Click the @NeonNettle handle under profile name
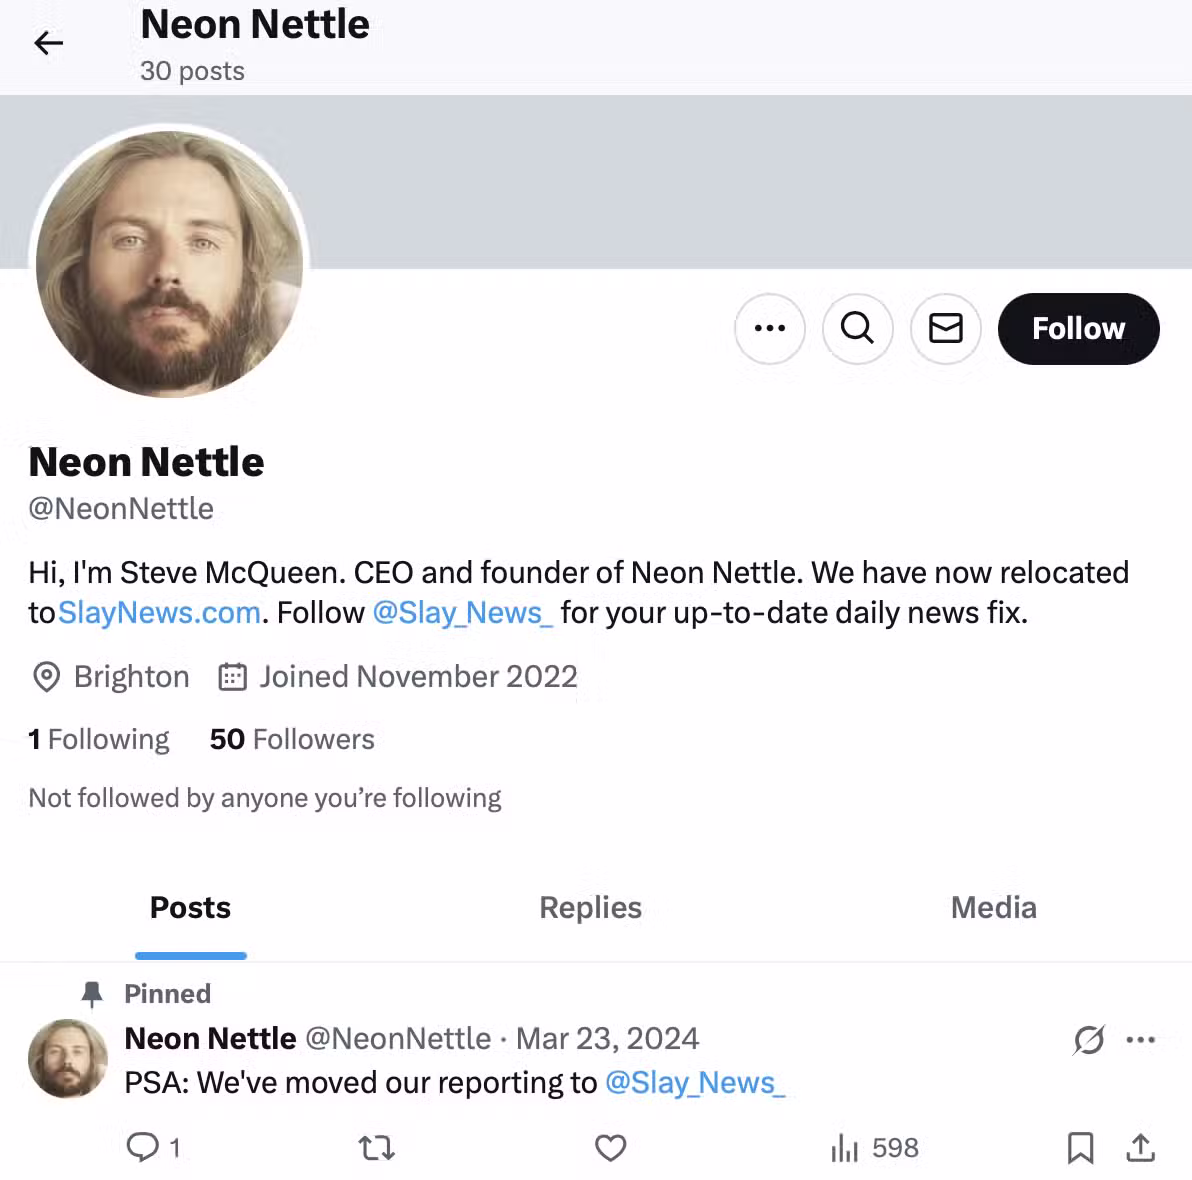The image size is (1192, 1180). tap(121, 509)
